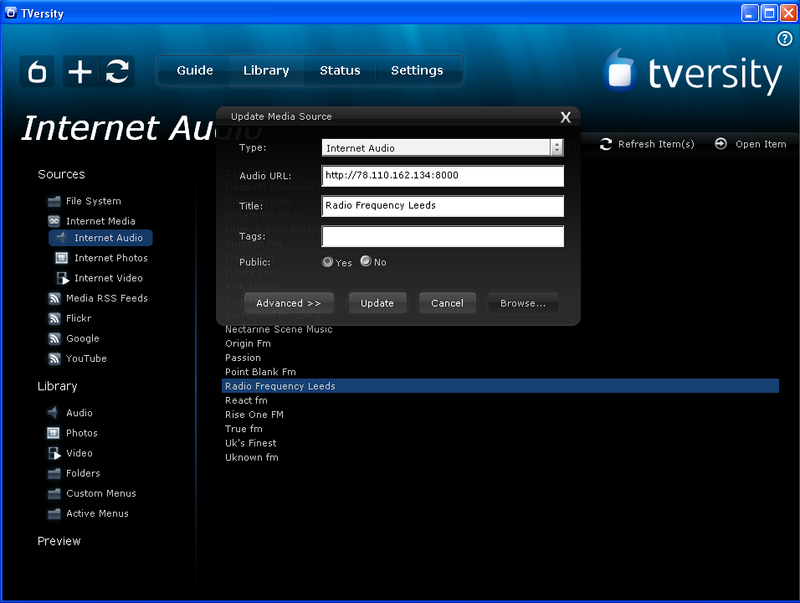Switch to the Settings tab
The image size is (800, 603).
(x=417, y=71)
